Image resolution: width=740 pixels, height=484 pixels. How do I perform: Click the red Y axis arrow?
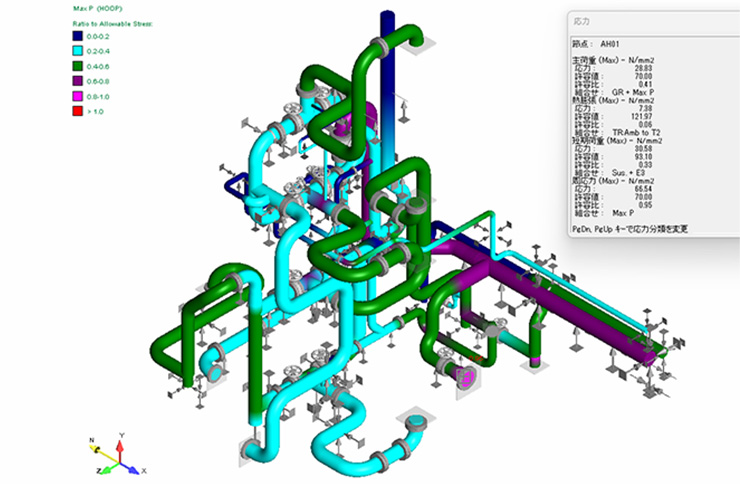120,446
